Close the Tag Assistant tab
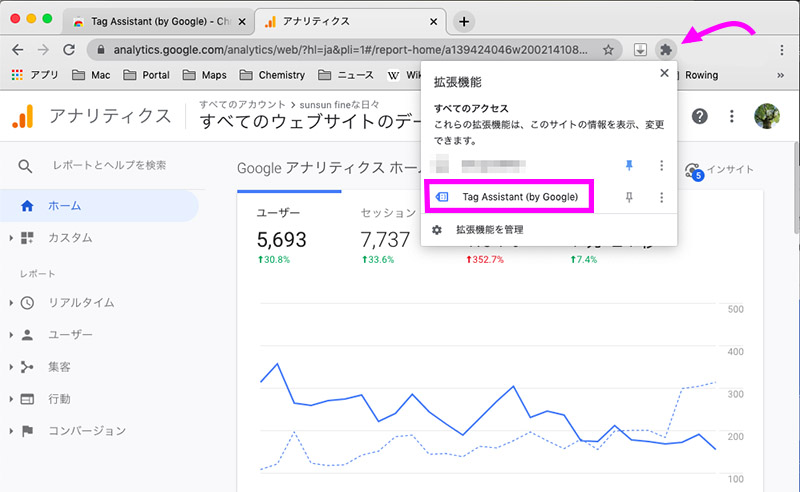This screenshot has height=492, width=800. click(x=242, y=21)
